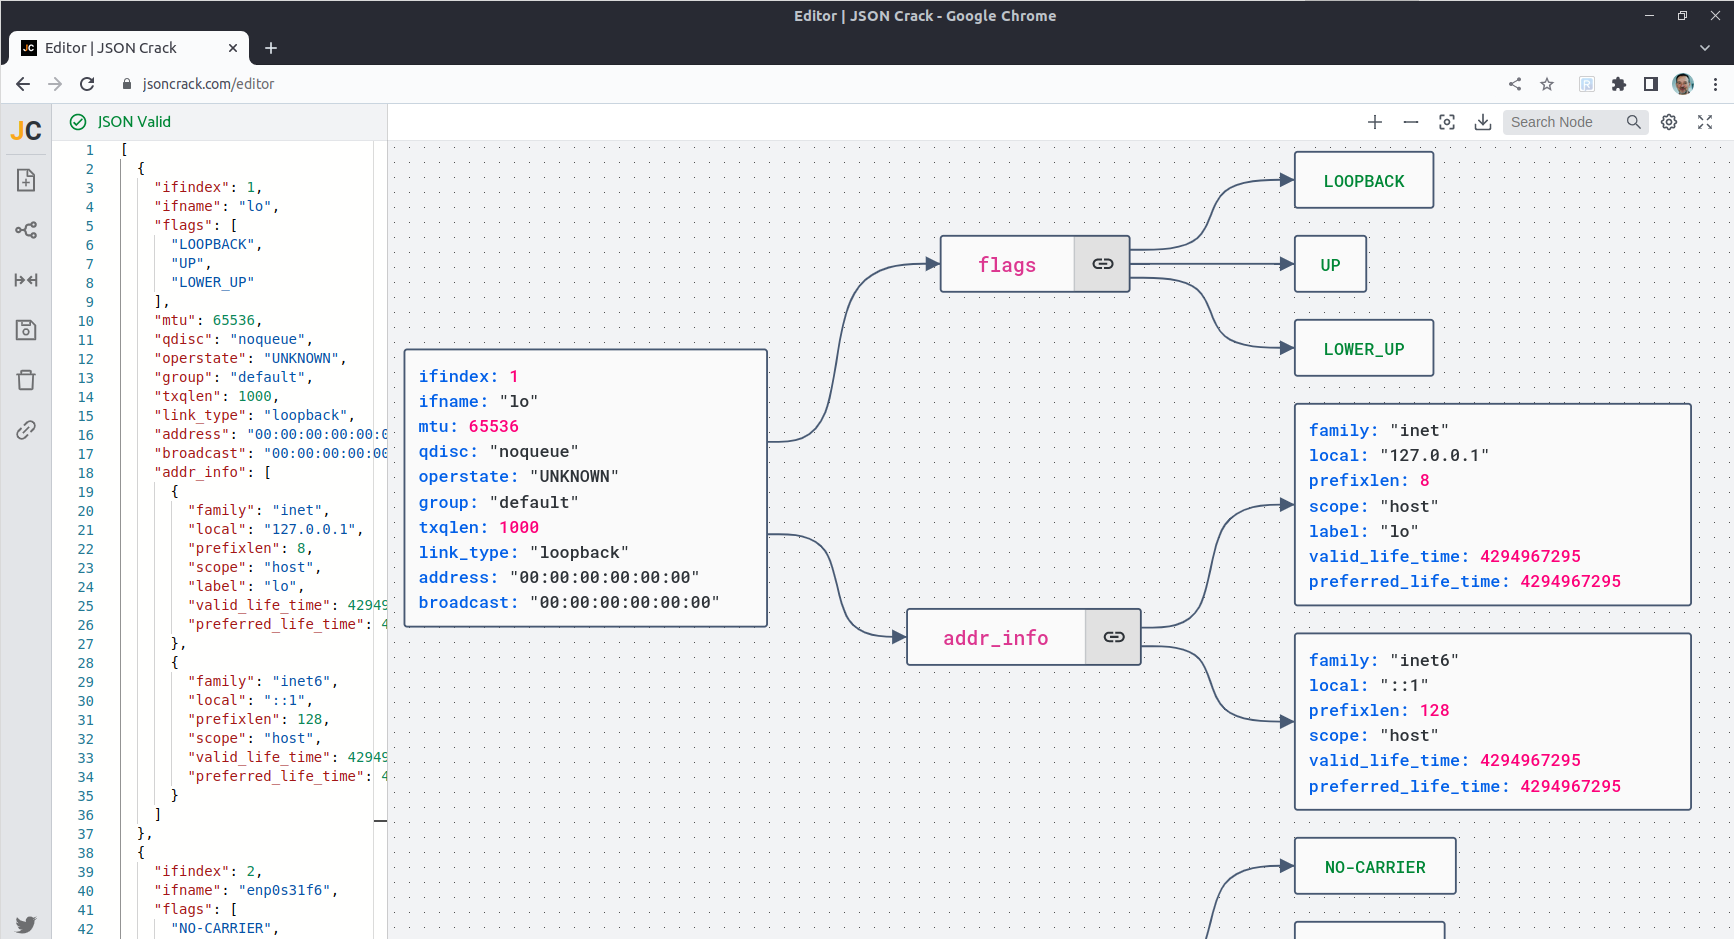Click the share link icon in sidebar
1734x939 pixels.
point(26,430)
